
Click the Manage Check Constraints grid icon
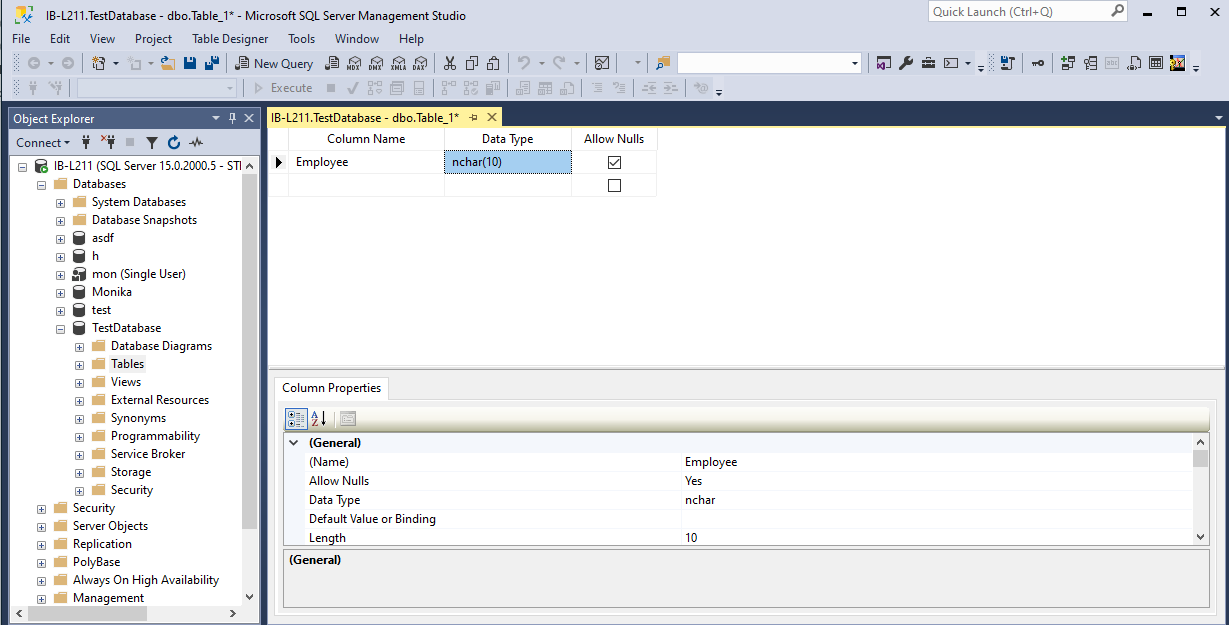(1156, 63)
